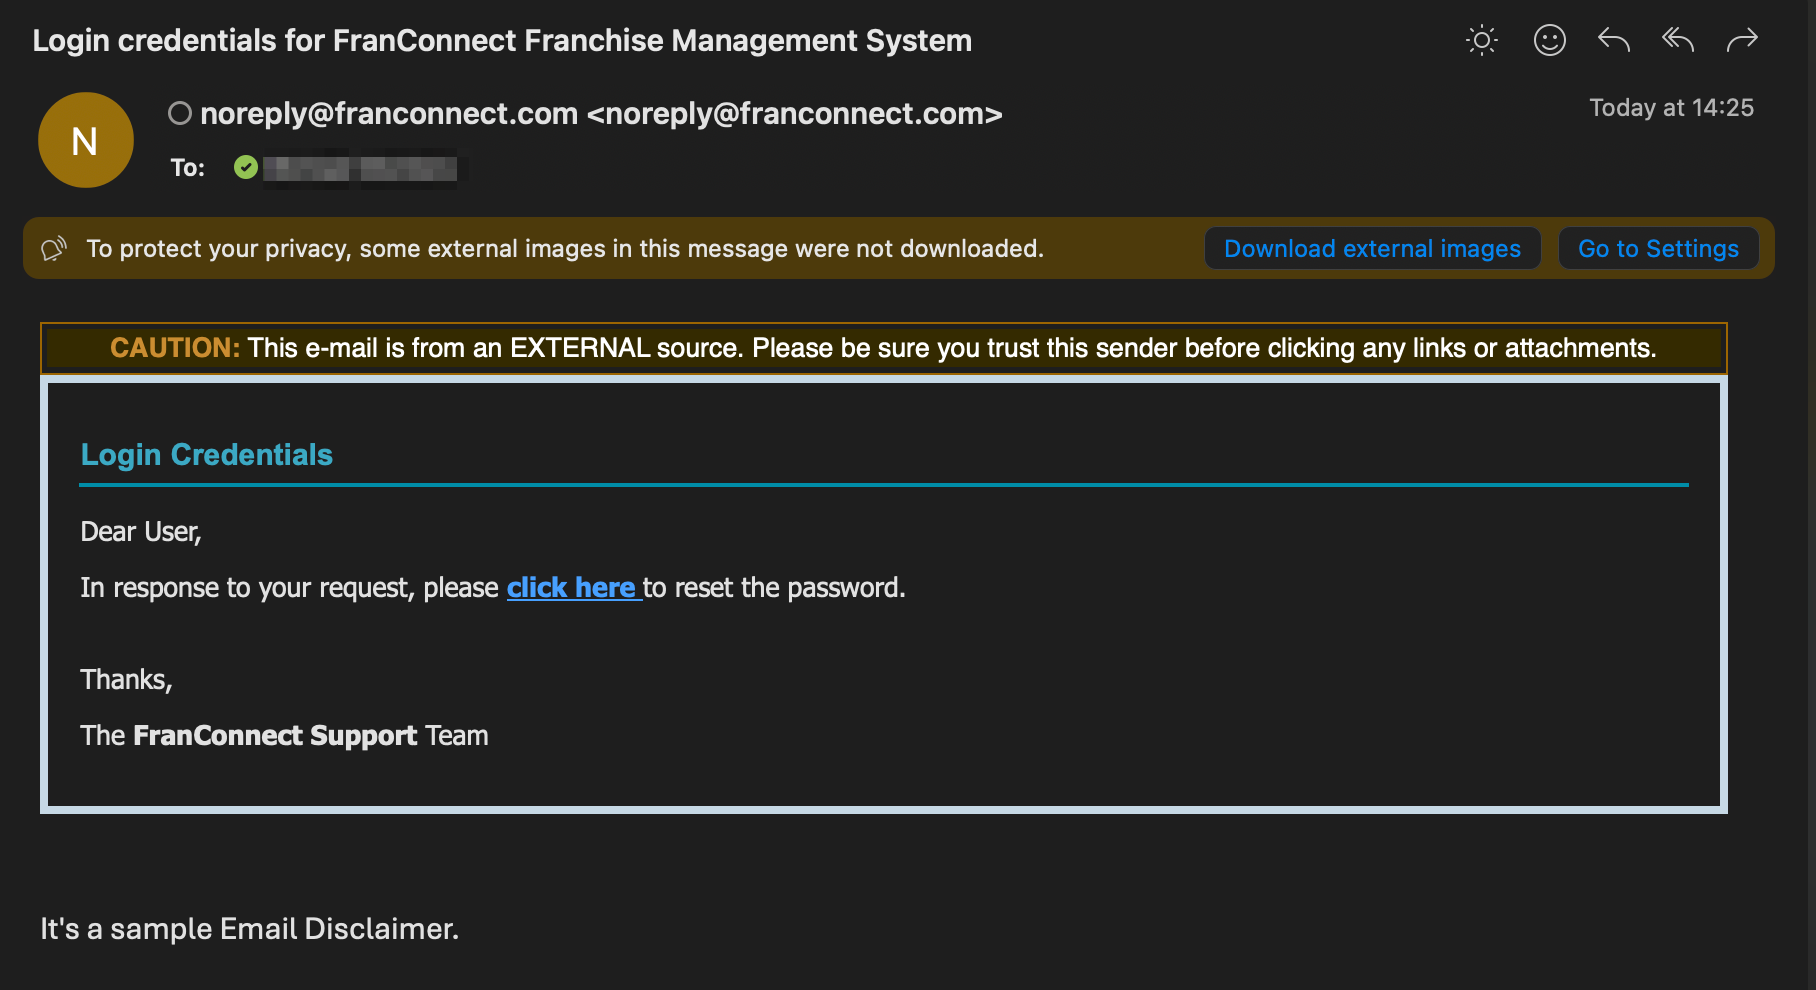Click the email subject title
1816x990 pixels.
tap(502, 40)
